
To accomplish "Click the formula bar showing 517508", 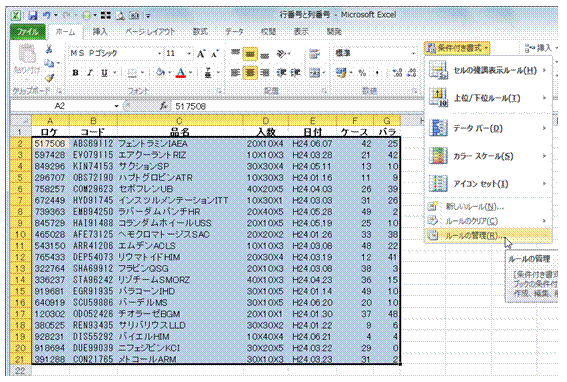I will coord(297,106).
